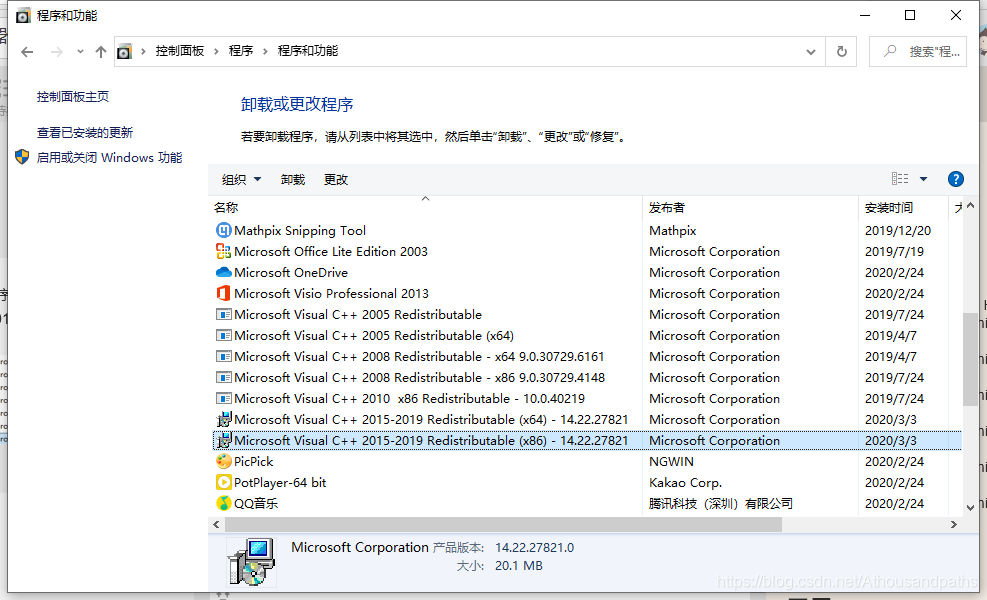
Task: Click the shield icon beside Windows 功能
Action: tap(22, 157)
